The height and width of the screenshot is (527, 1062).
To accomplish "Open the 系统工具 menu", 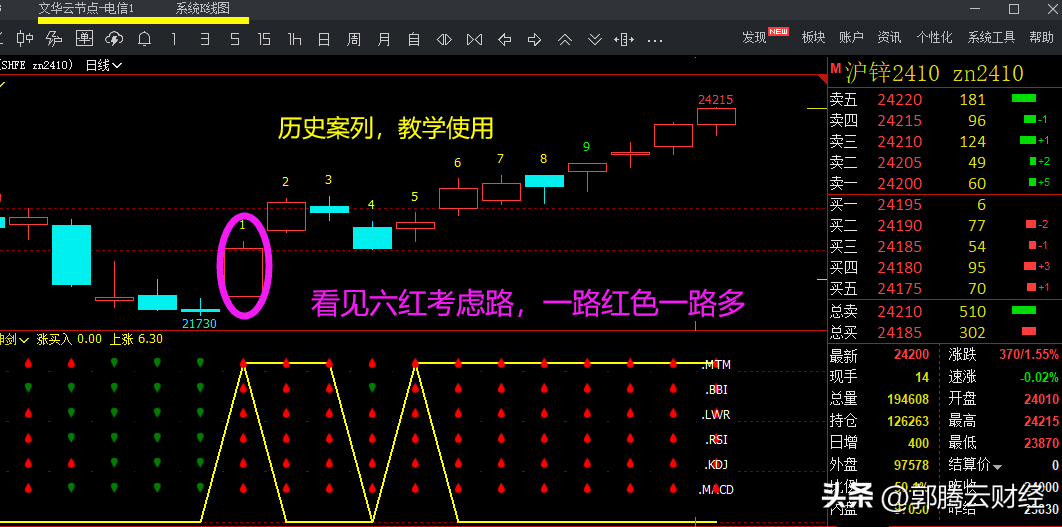I will point(991,37).
